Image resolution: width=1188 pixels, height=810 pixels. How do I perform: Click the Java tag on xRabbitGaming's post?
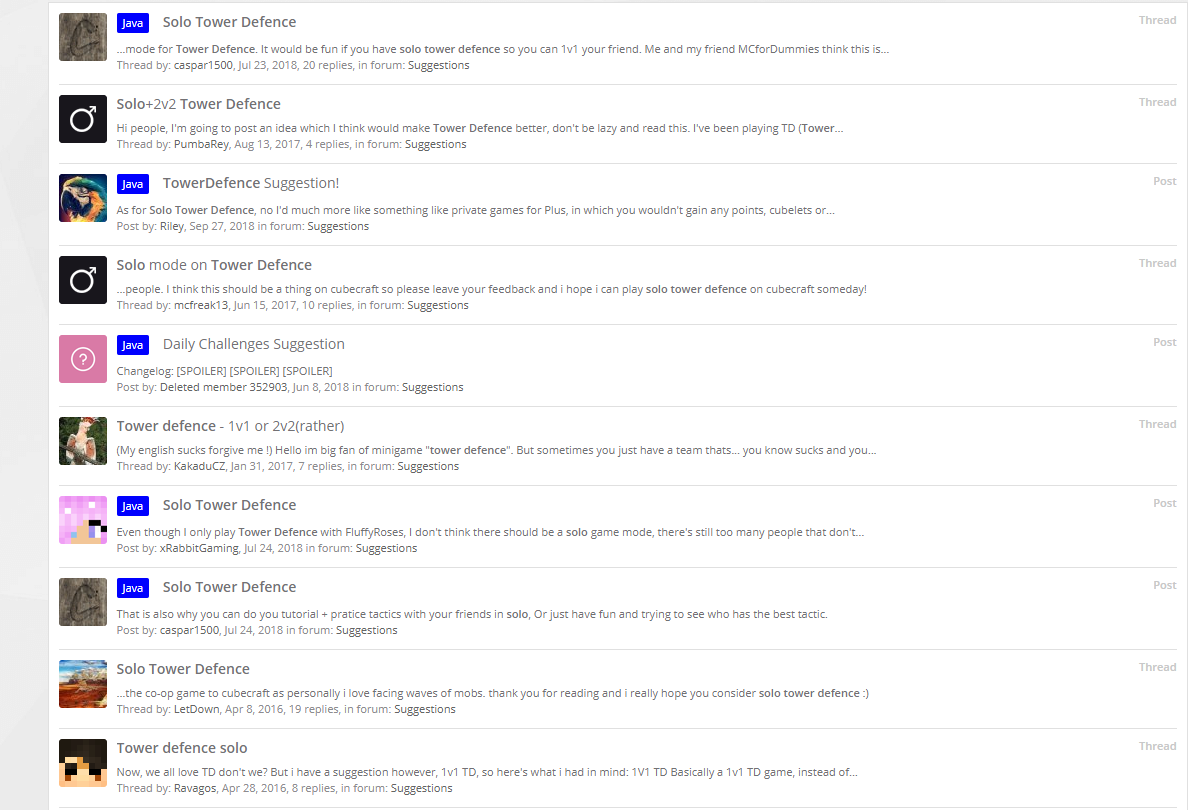tap(133, 506)
